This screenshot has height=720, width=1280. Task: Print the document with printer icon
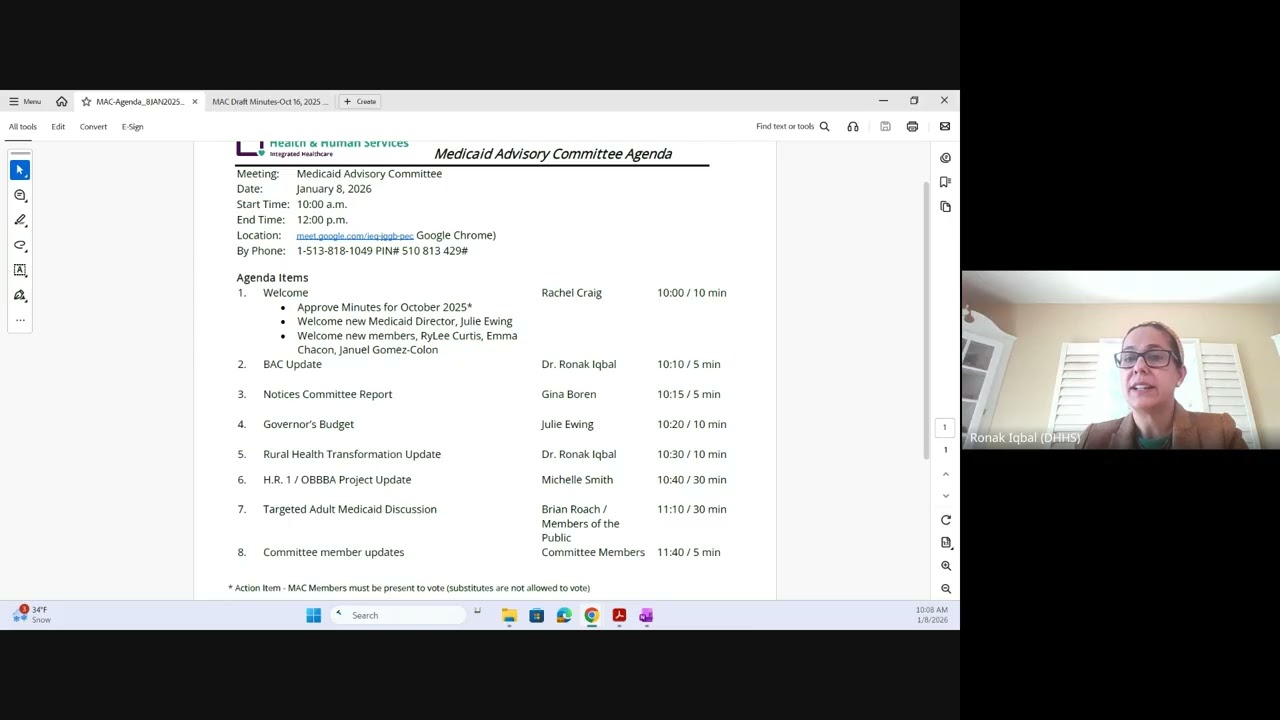[912, 126]
